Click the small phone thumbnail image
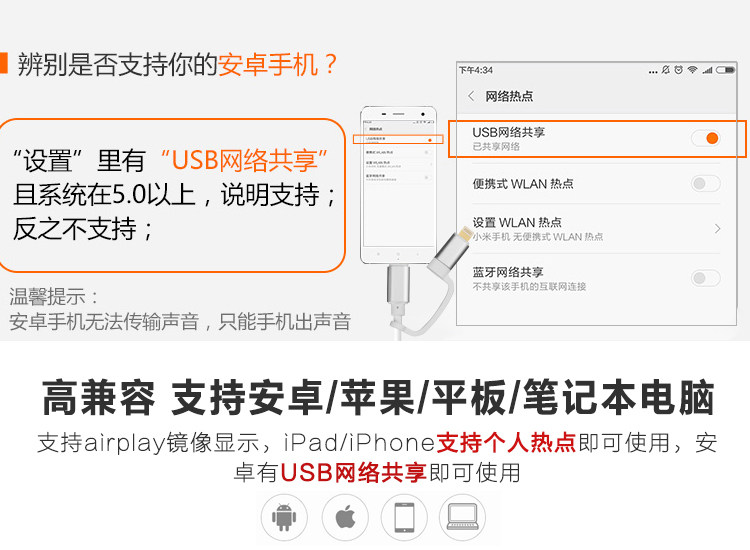 pos(398,185)
